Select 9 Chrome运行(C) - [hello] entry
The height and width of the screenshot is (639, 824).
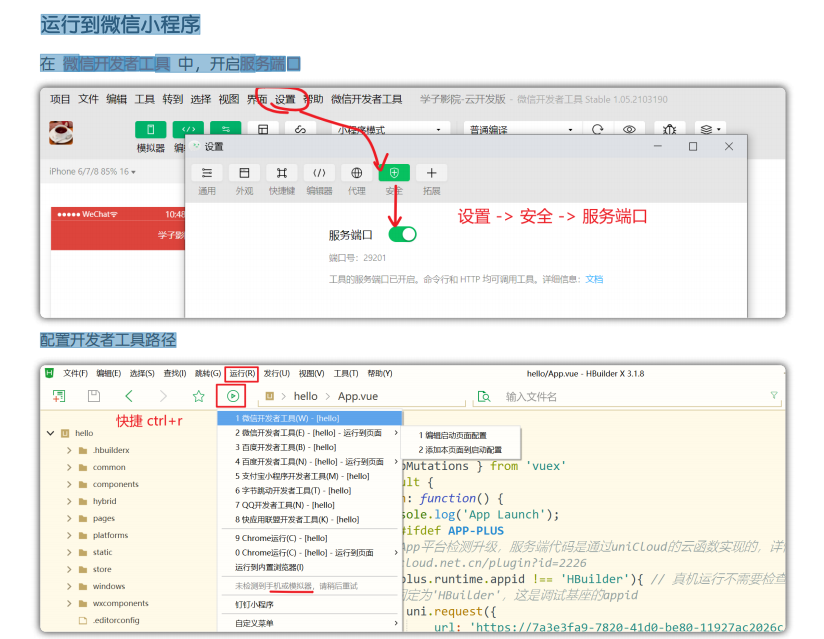pos(310,538)
